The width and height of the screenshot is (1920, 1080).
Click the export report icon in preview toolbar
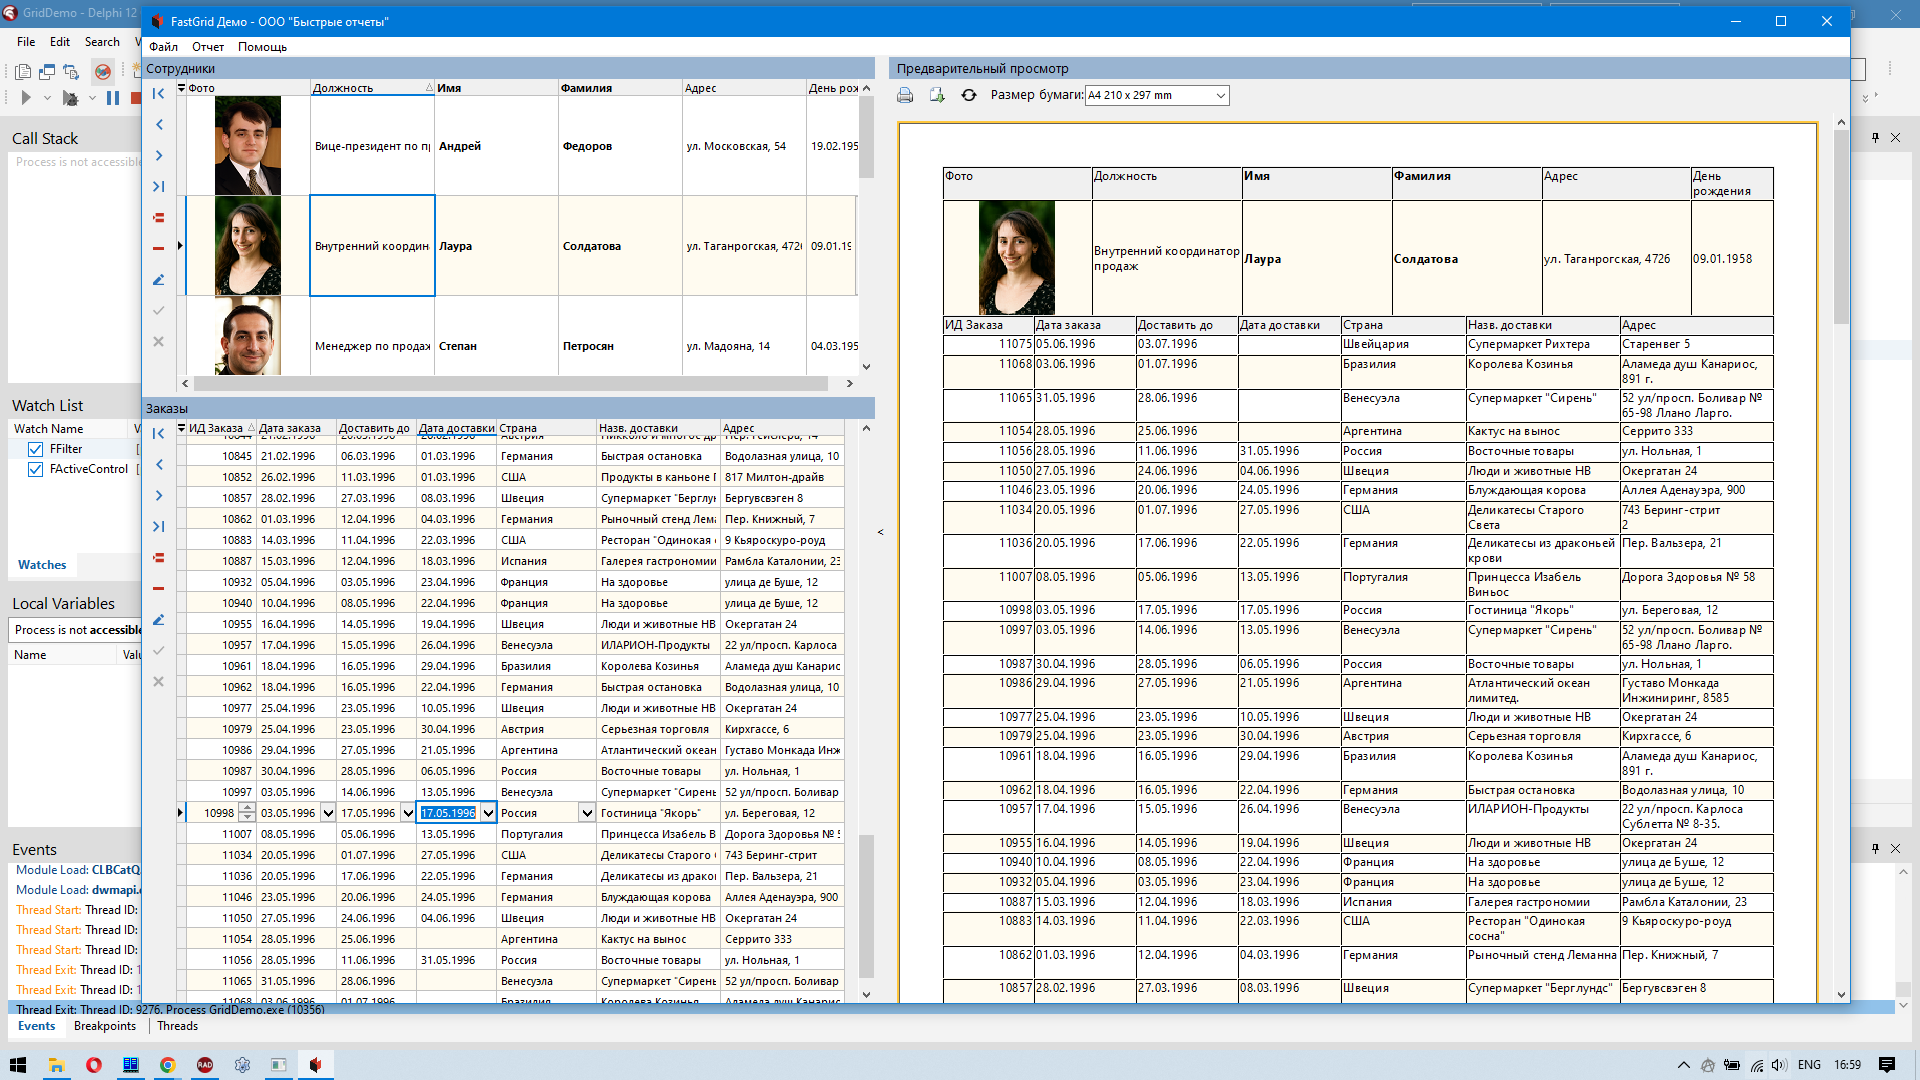[937, 95]
